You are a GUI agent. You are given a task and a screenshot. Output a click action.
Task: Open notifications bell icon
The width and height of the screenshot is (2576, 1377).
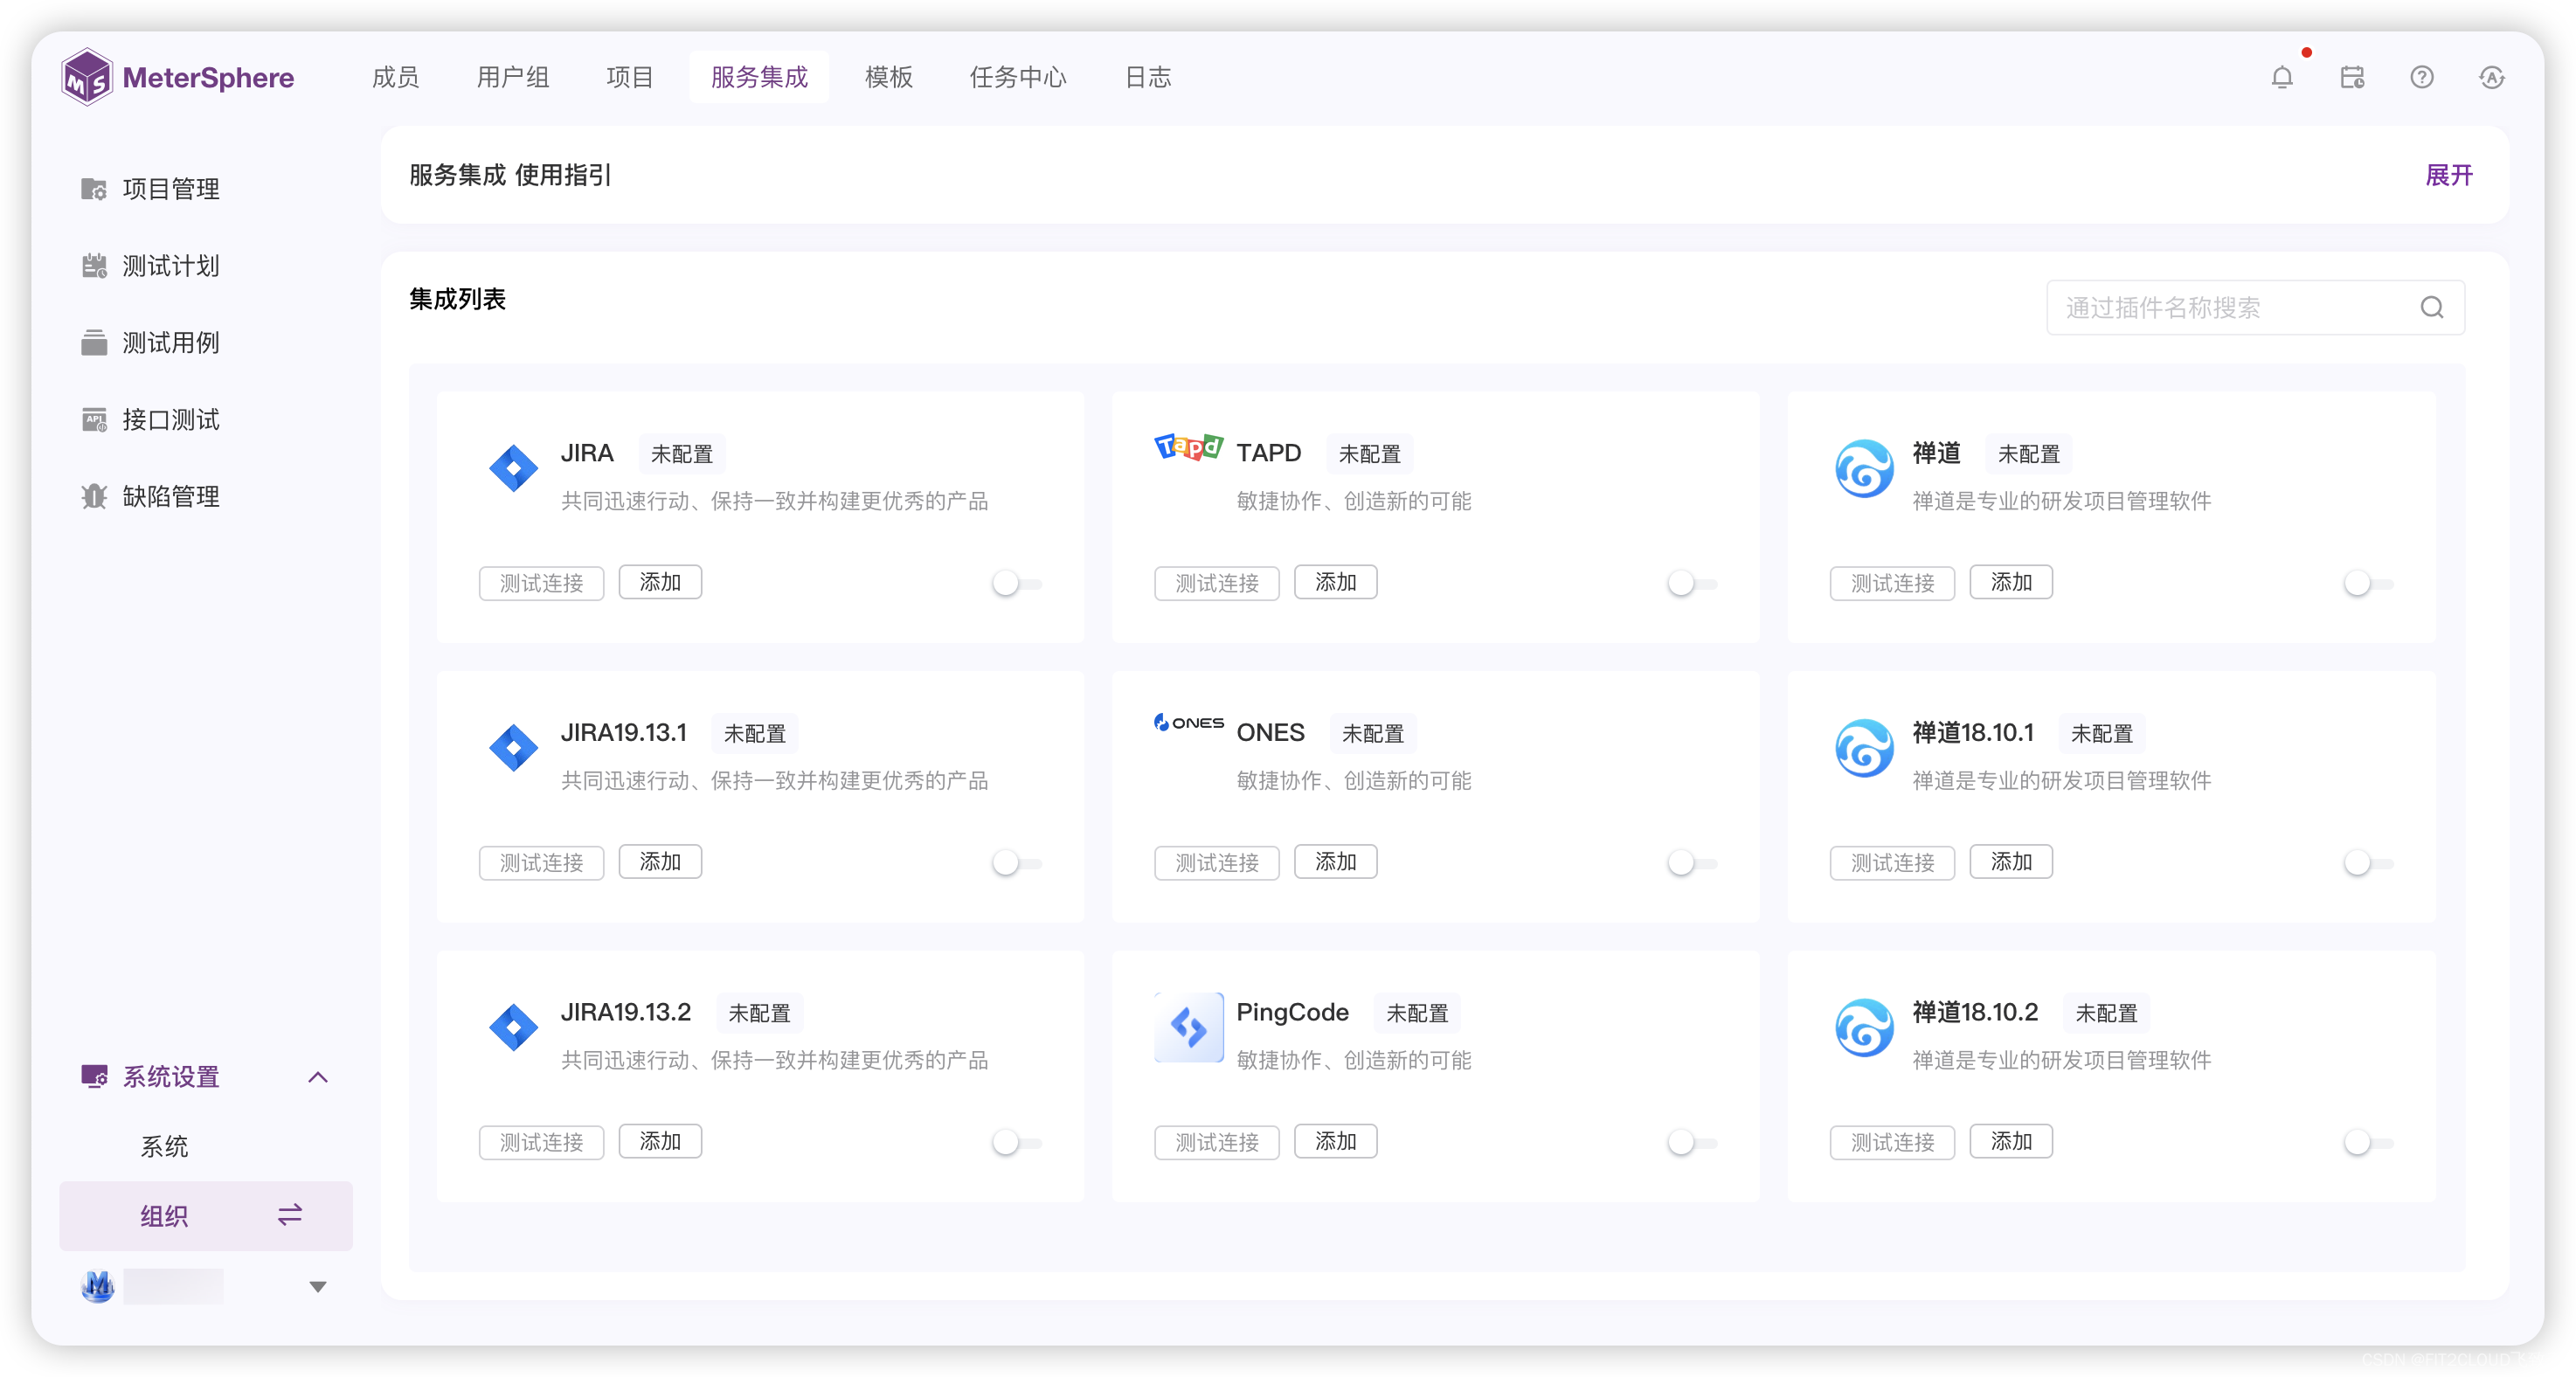click(2281, 77)
